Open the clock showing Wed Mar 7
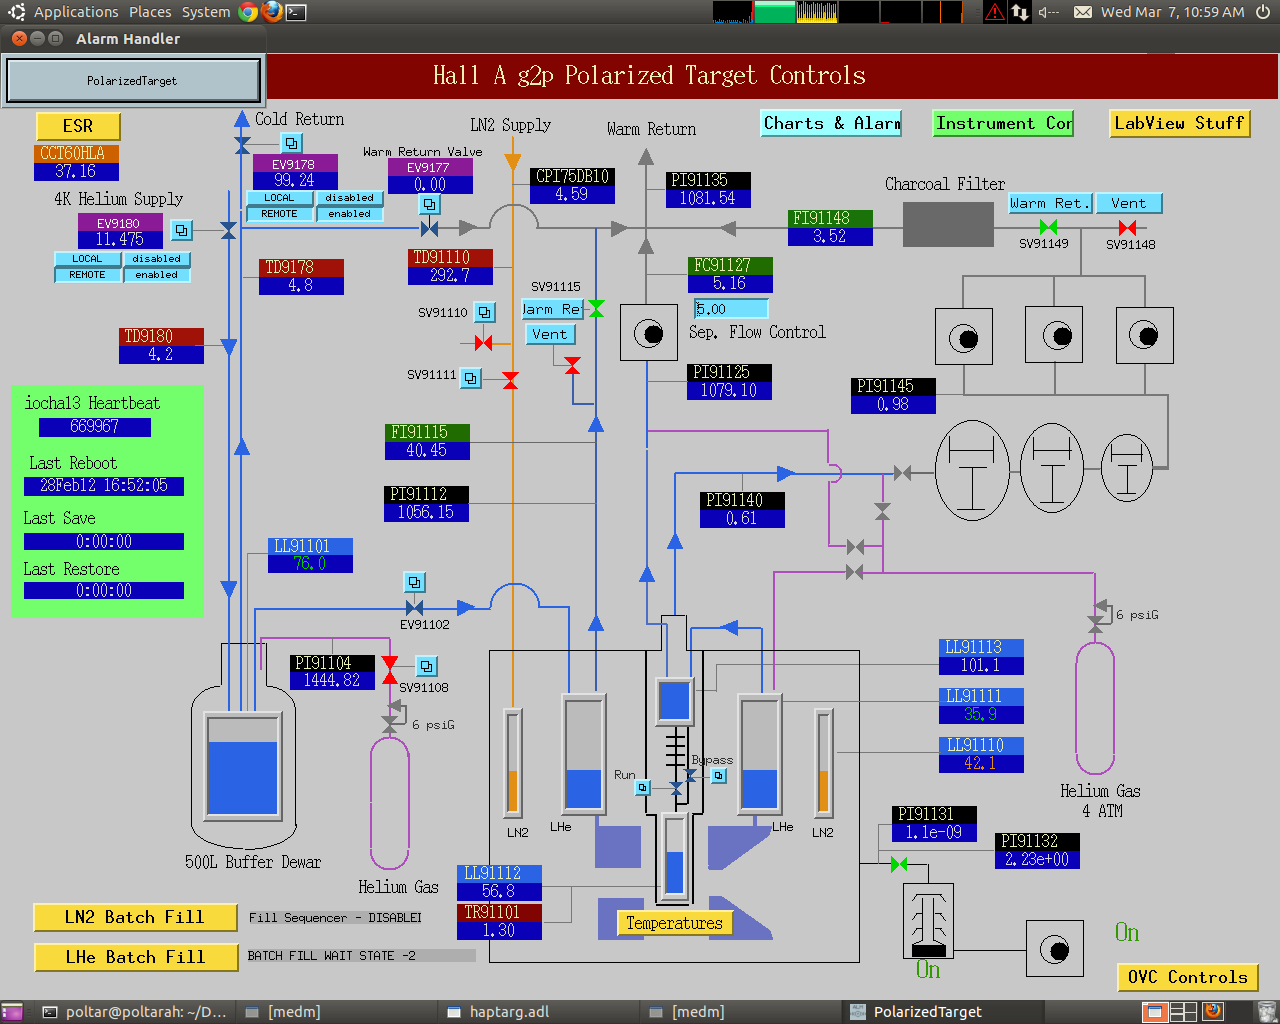Screen dimensions: 1280x1024 (x=1172, y=12)
